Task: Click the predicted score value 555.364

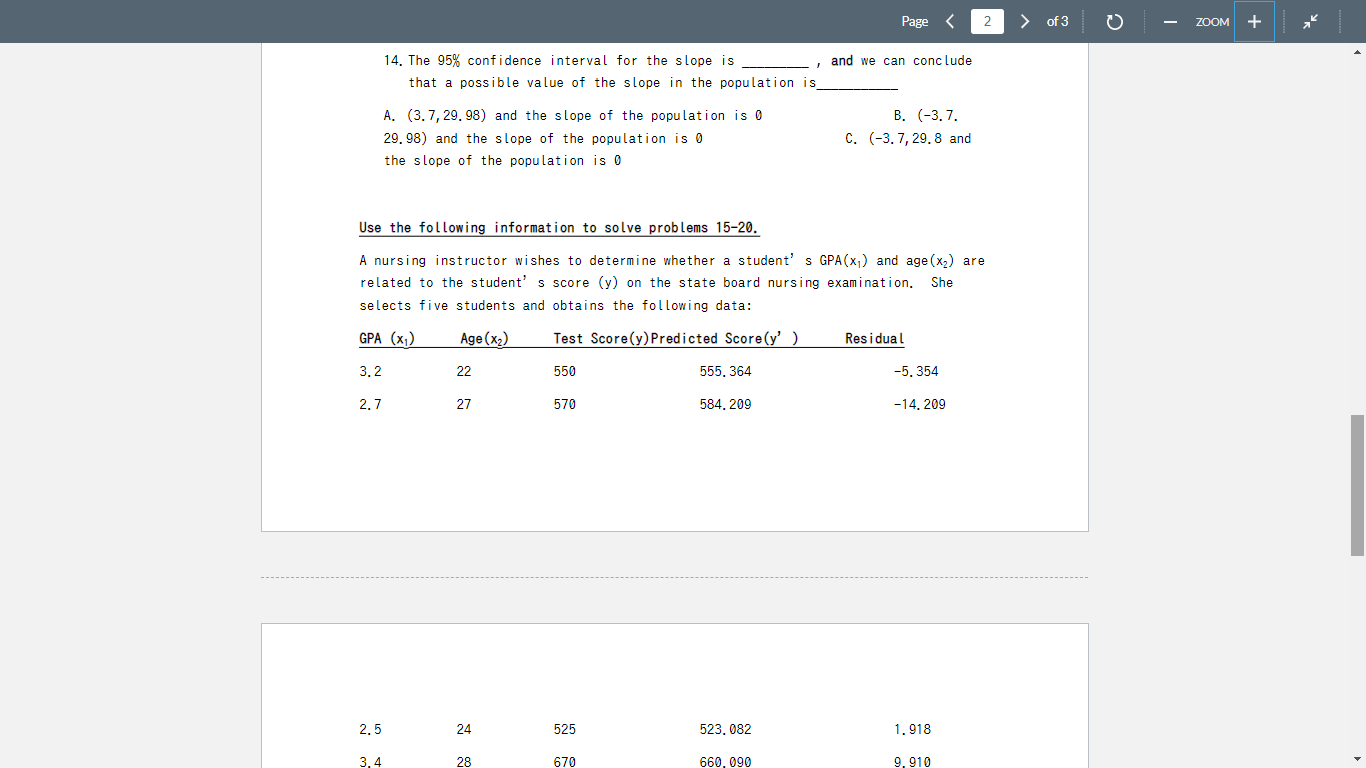Action: coord(724,371)
